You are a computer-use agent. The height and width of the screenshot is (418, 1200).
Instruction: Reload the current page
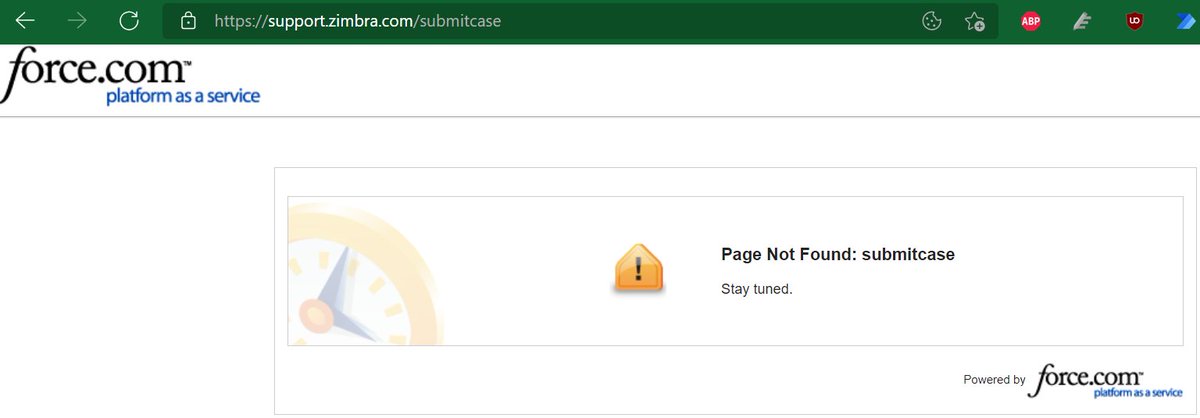[128, 20]
